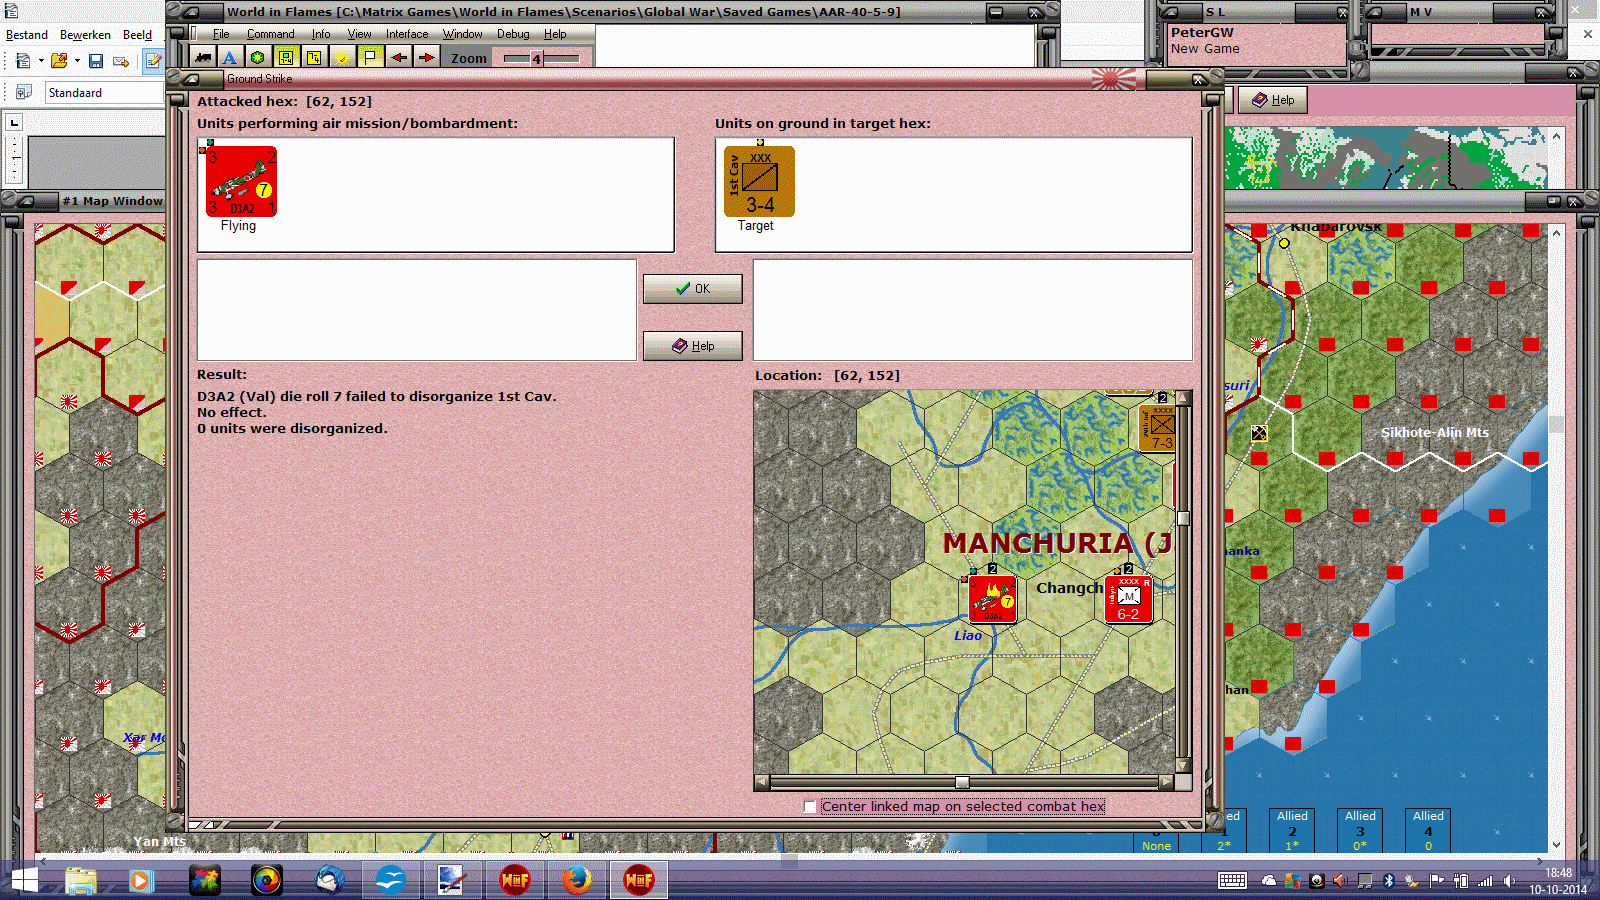Click the 6-2 HQ counter near Changchun
Image resolution: width=1600 pixels, height=900 pixels.
pos(1129,599)
